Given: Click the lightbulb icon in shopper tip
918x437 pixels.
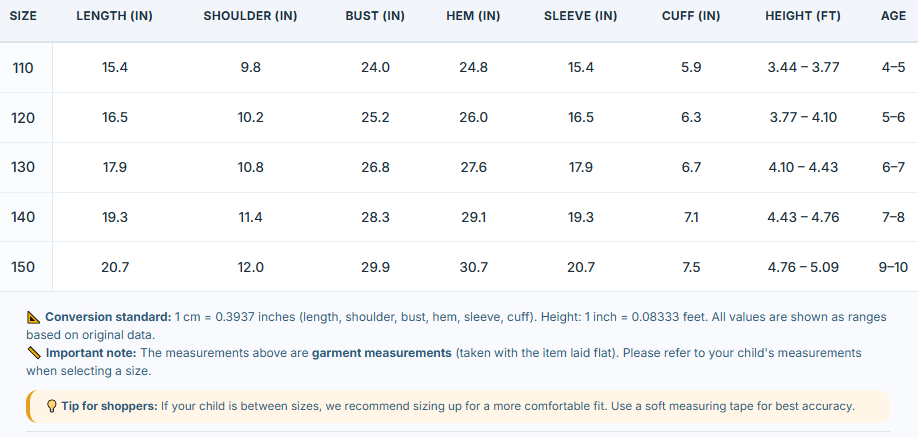Looking at the screenshot, I should click(52, 406).
